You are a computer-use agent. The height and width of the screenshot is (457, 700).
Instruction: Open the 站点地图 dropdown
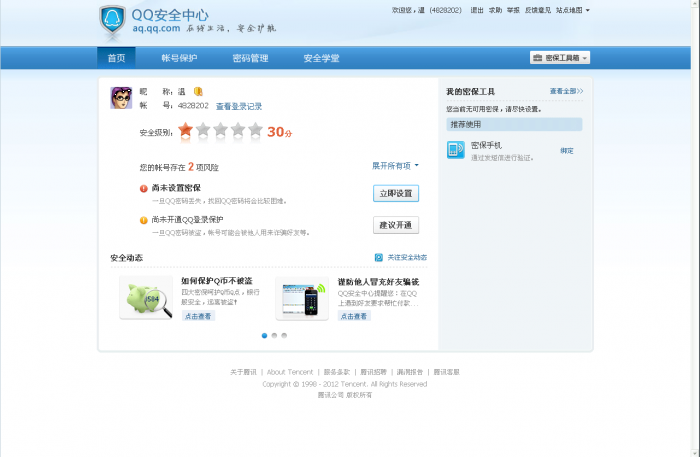[573, 10]
